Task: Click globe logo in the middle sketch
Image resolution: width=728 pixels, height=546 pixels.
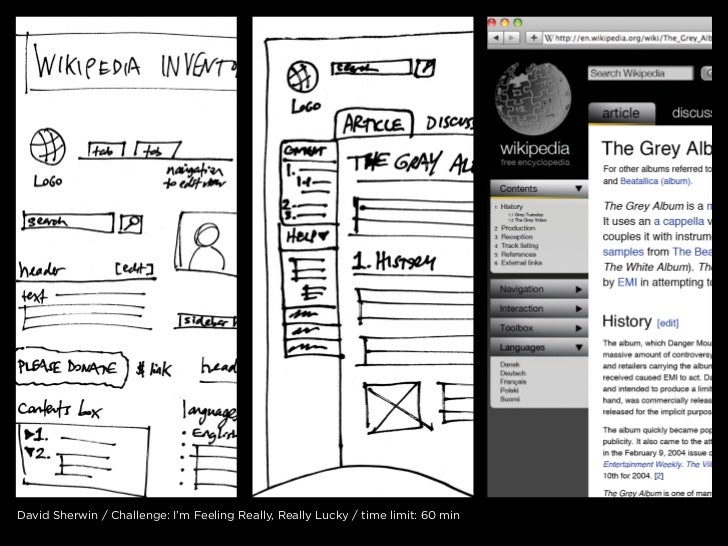Action: (x=302, y=76)
